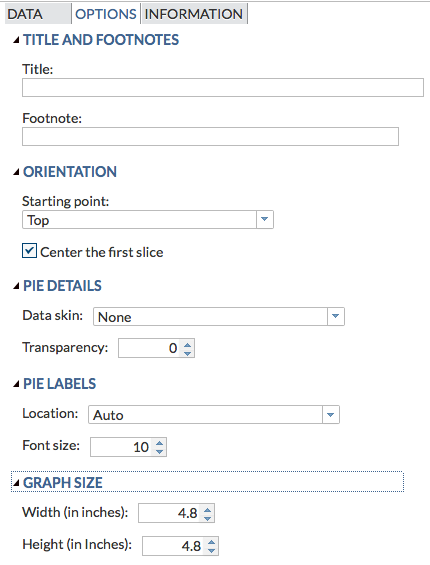
Task: Increase Font size with the up arrow
Action: (x=160, y=444)
